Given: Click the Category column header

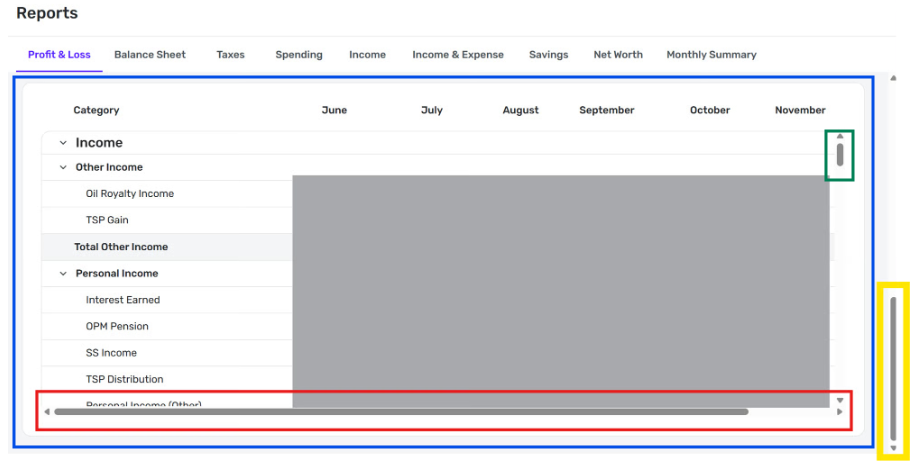Looking at the screenshot, I should [x=96, y=110].
